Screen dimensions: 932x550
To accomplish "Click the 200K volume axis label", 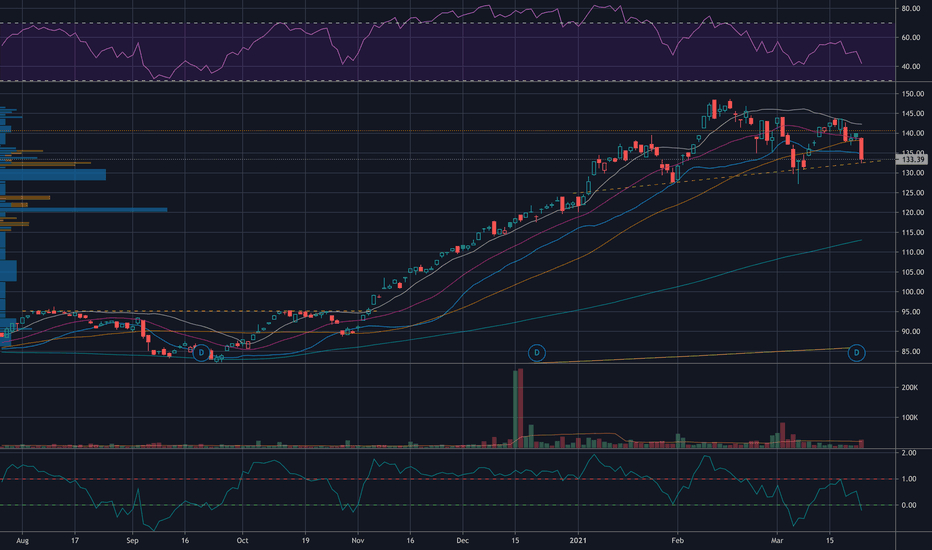I will pos(909,388).
